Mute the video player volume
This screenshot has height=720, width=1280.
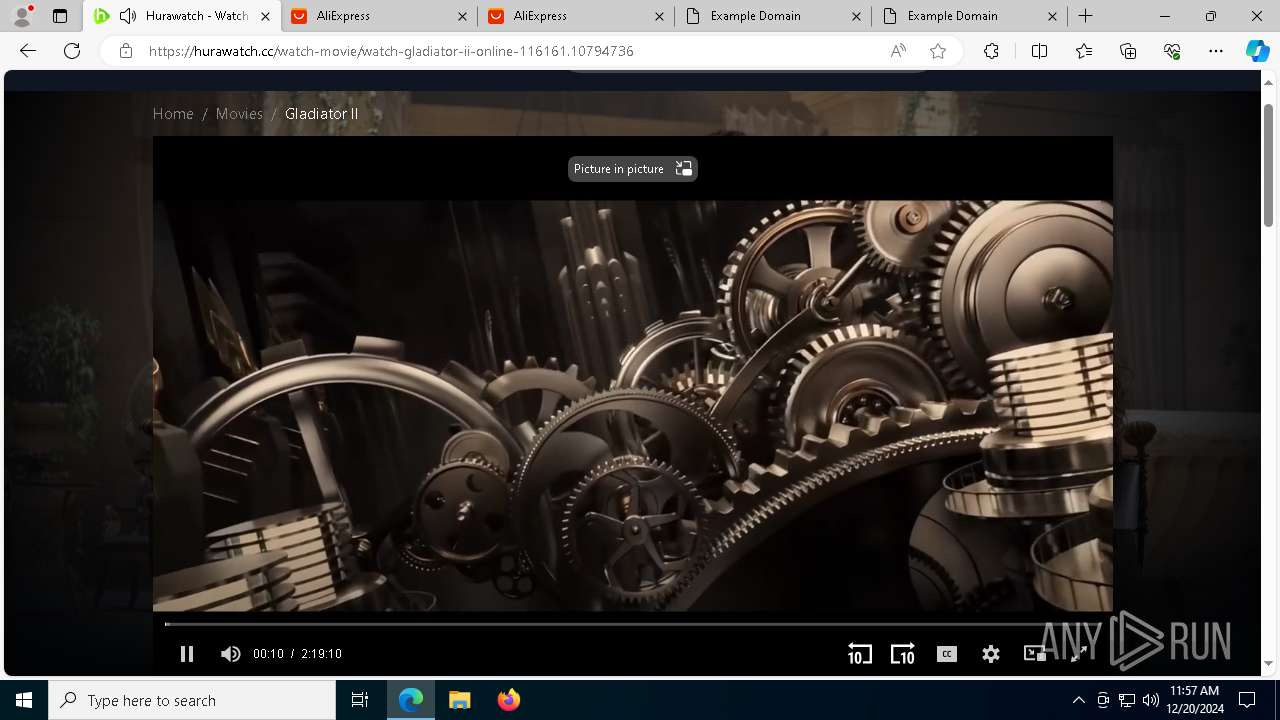click(x=230, y=654)
